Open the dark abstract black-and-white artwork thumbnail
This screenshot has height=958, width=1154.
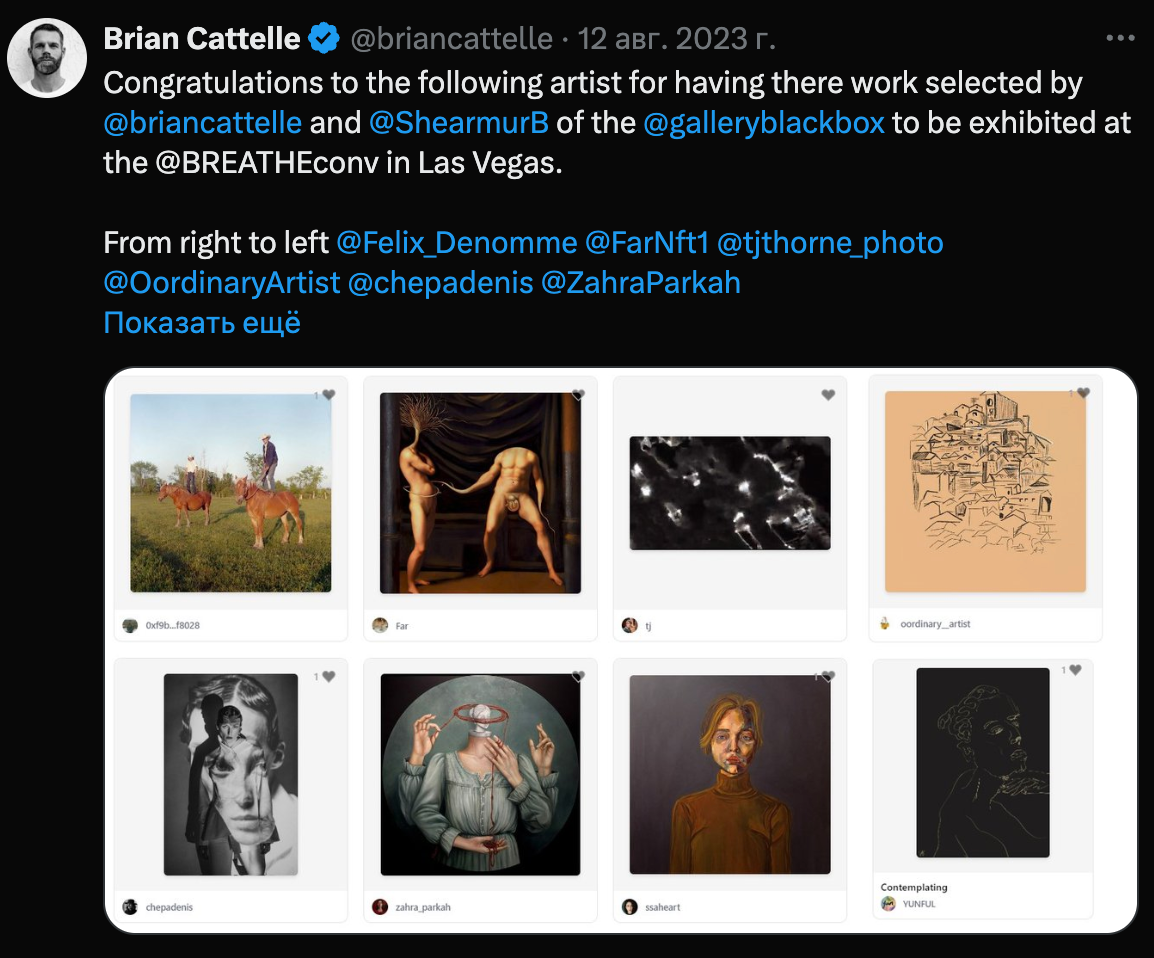(x=730, y=492)
